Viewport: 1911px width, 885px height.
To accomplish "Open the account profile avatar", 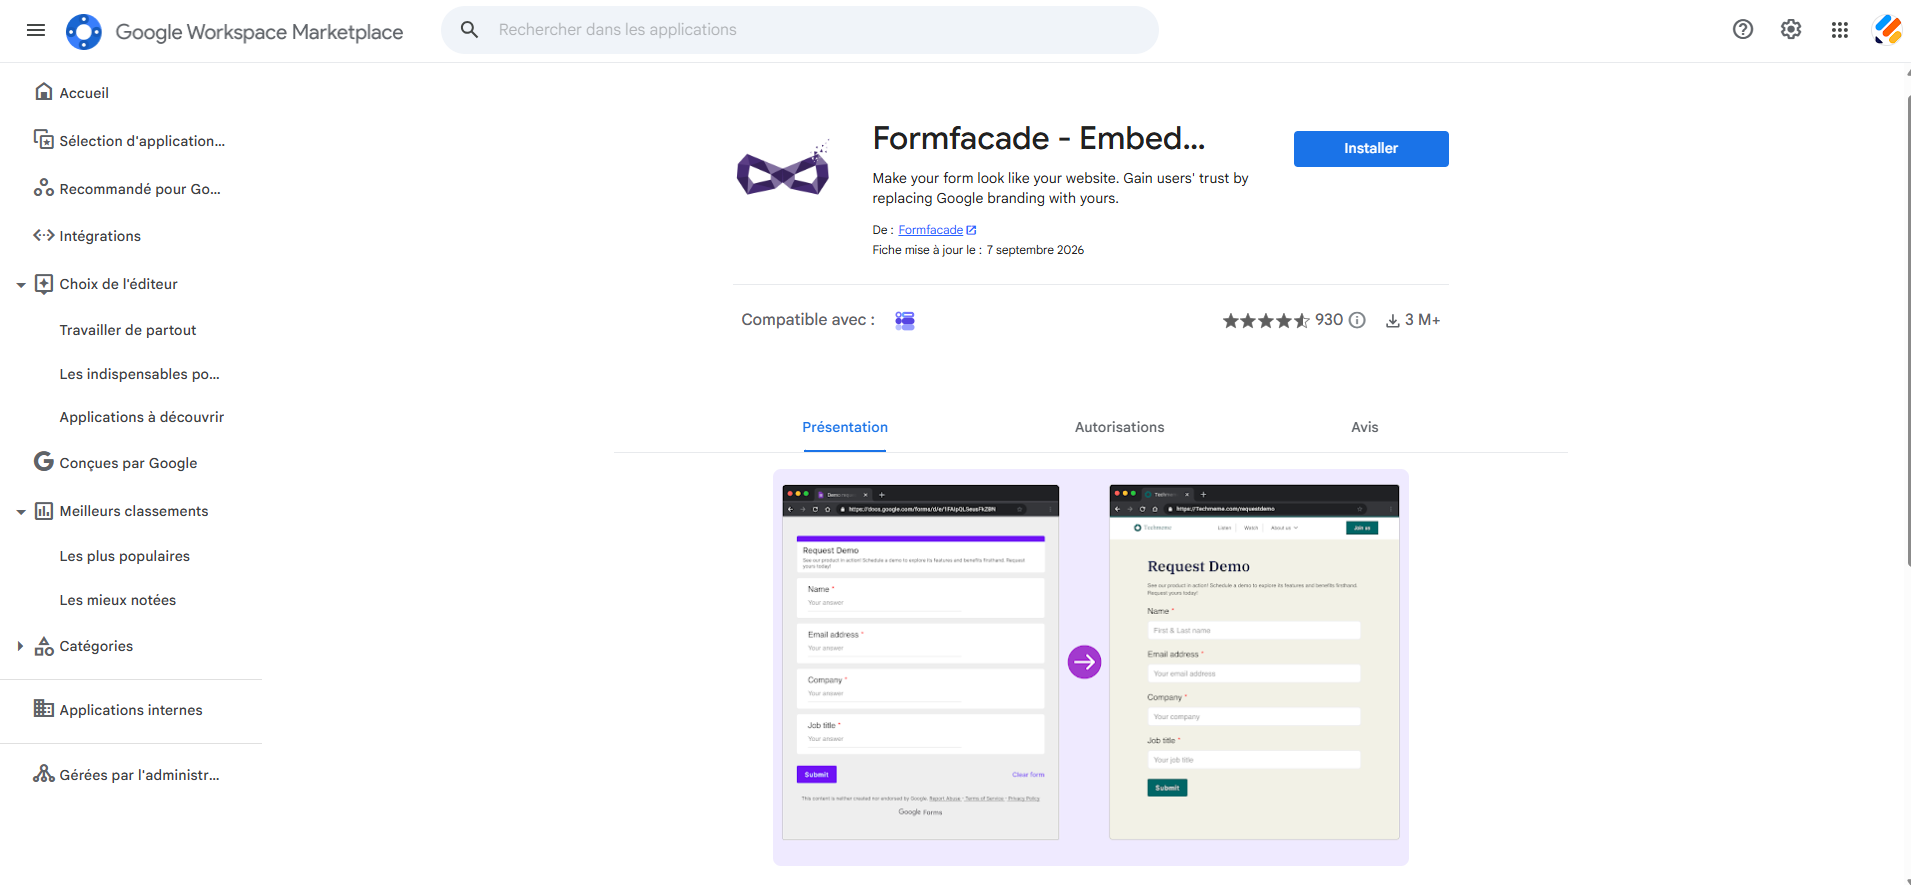I will [1887, 30].
